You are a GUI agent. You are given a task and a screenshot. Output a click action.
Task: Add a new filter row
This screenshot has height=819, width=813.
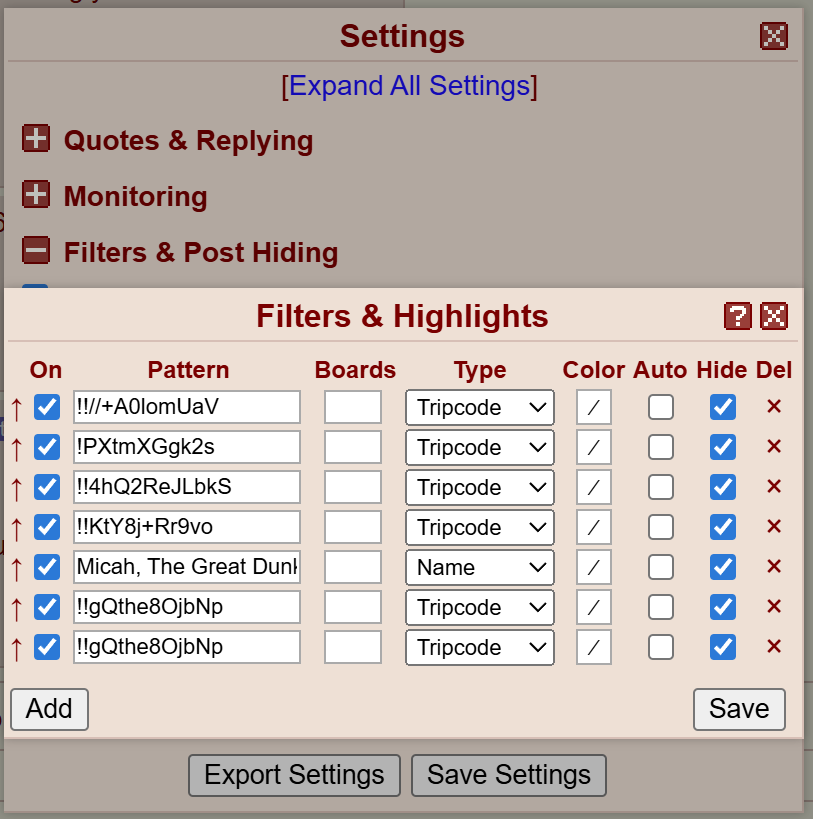click(x=50, y=709)
